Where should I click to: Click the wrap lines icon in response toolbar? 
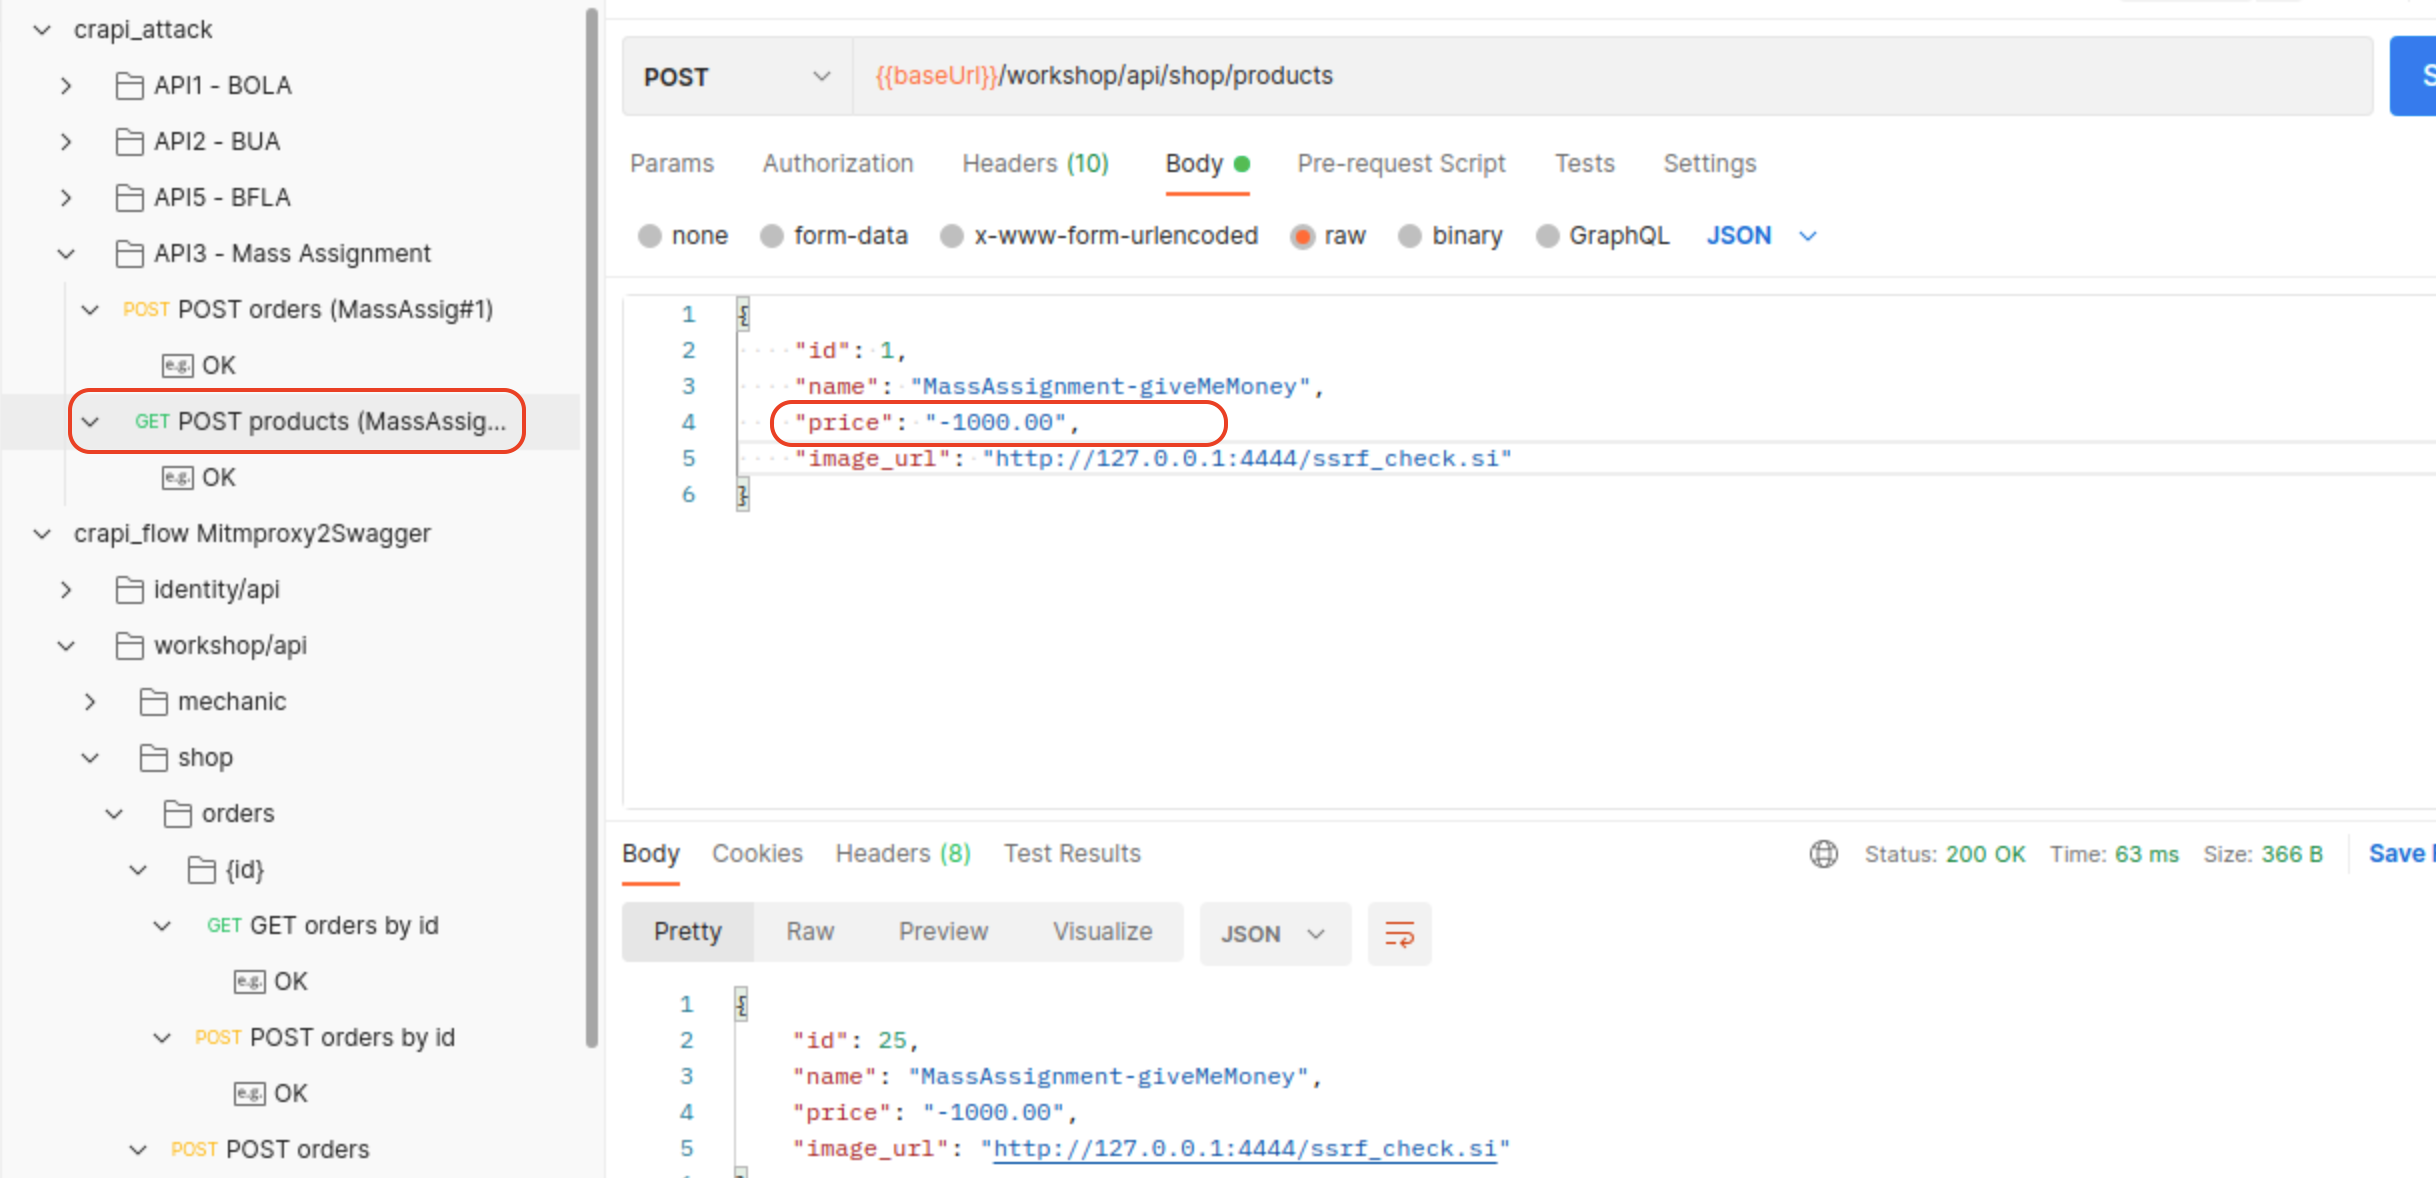[1399, 934]
